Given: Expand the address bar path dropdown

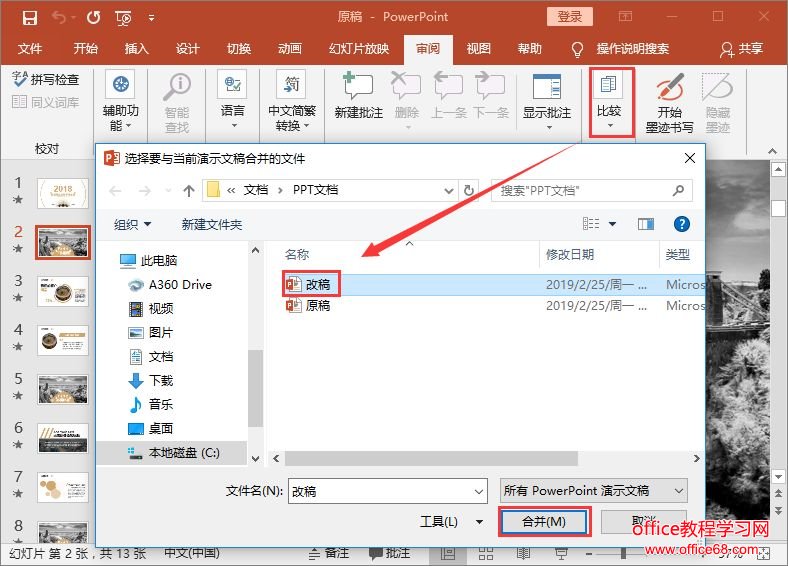Looking at the screenshot, I should click(x=448, y=191).
